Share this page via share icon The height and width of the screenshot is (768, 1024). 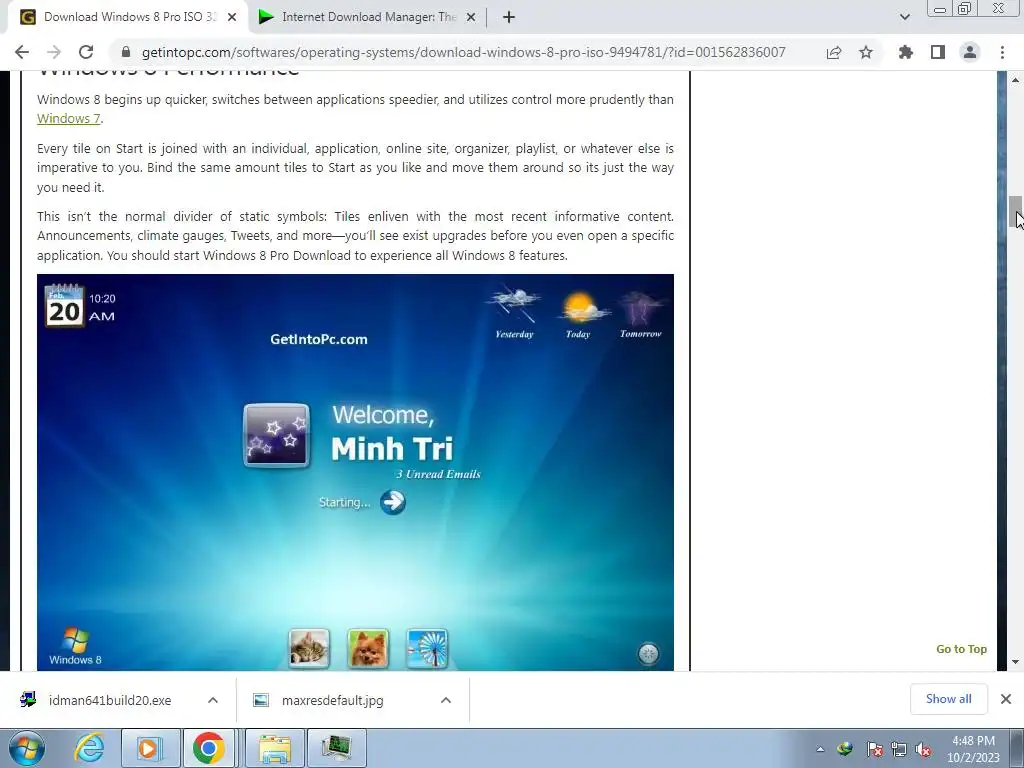click(x=833, y=52)
